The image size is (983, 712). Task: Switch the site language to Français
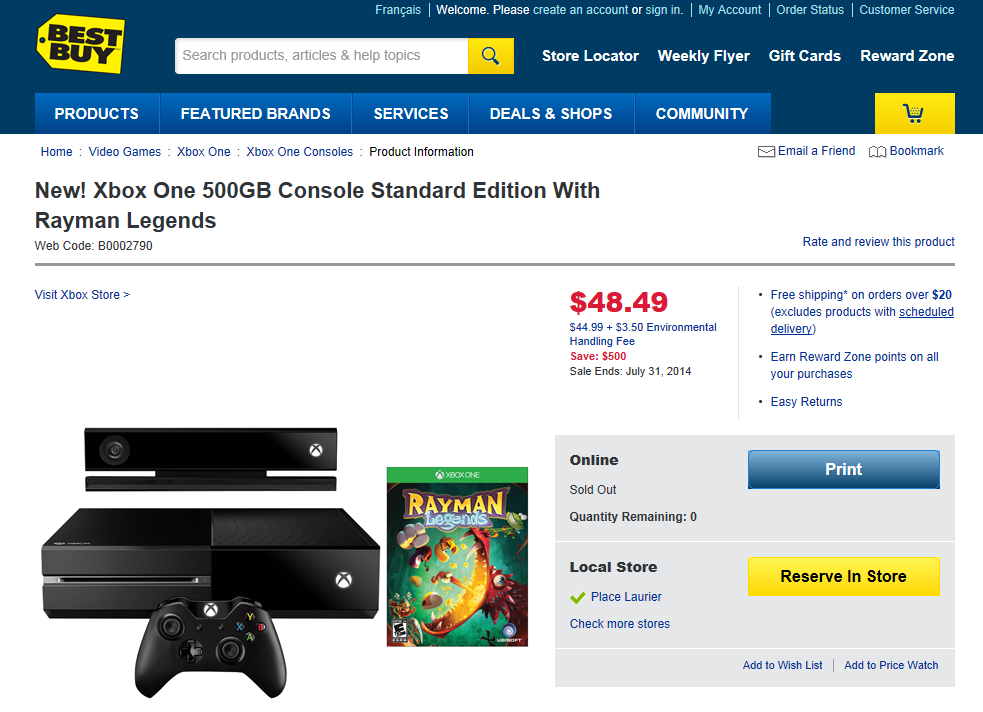tap(398, 10)
